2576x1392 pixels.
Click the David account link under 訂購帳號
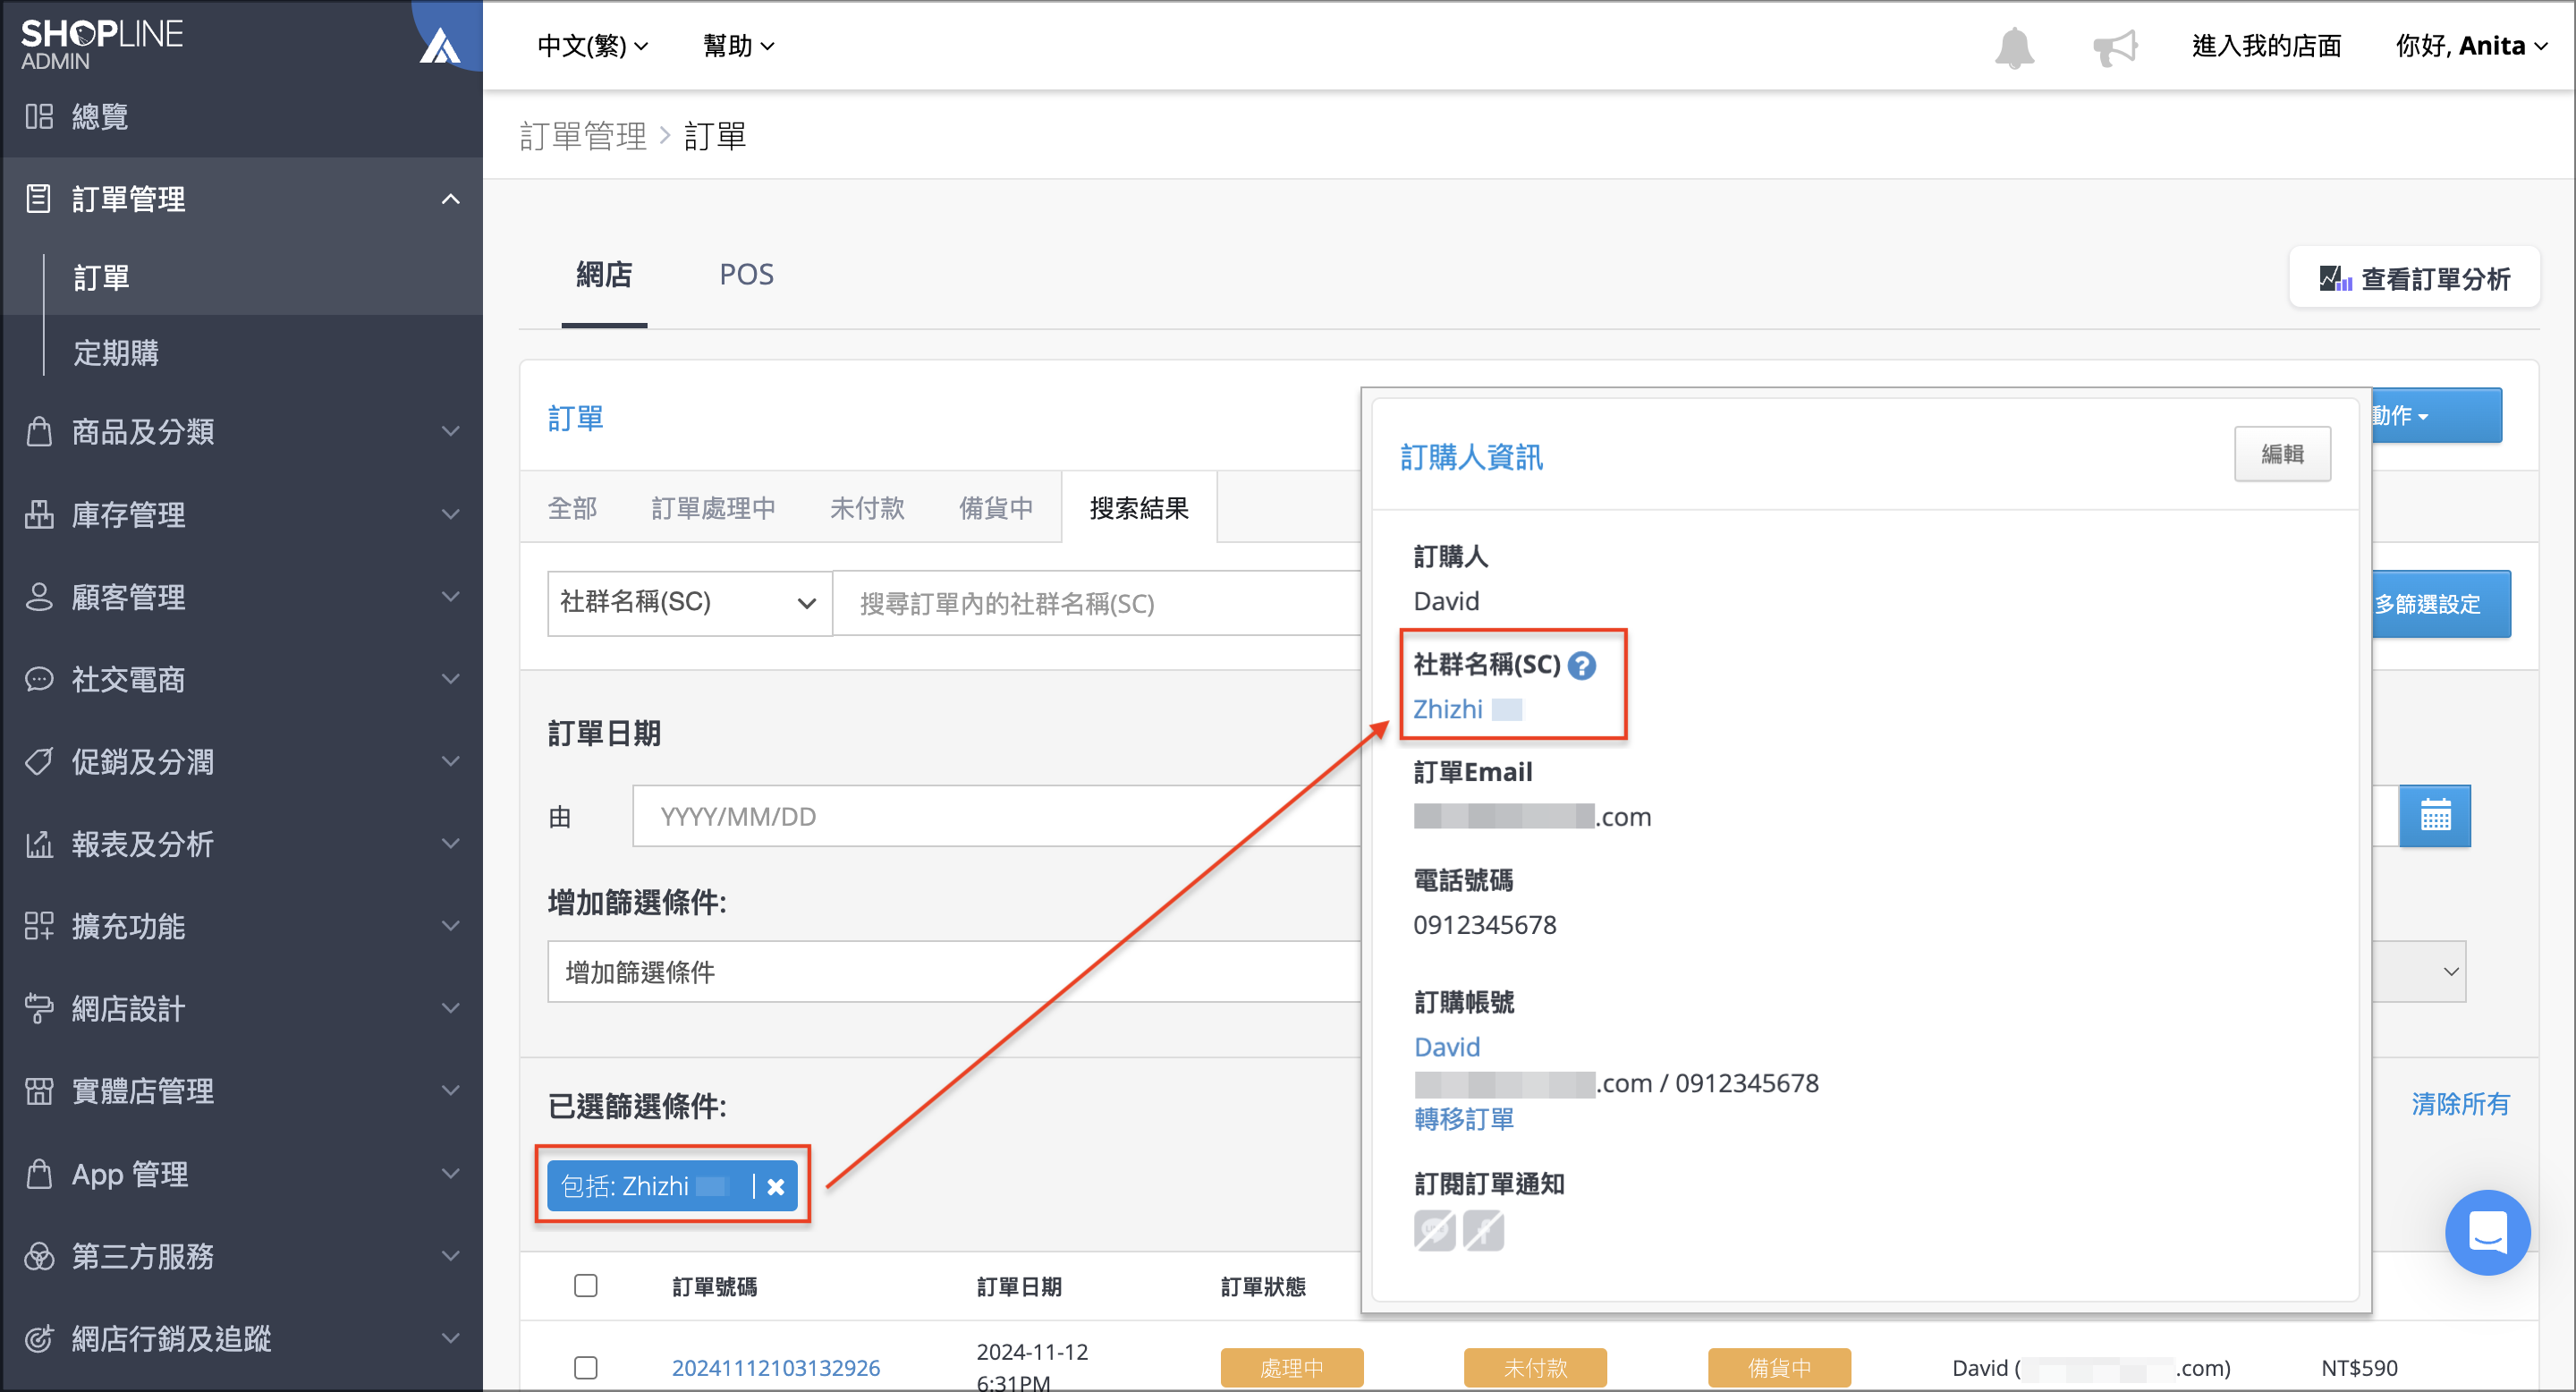coord(1447,1046)
